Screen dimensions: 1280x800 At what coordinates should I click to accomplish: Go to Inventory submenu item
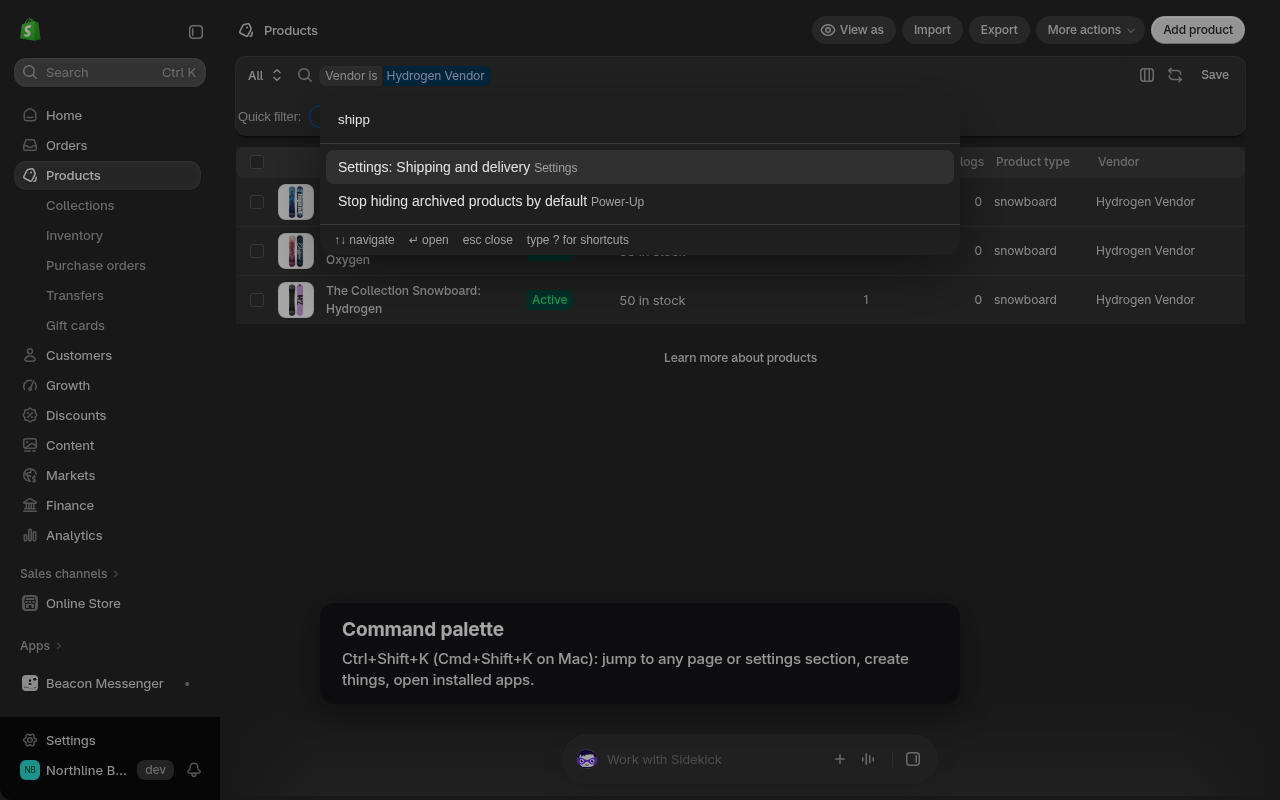[74, 235]
